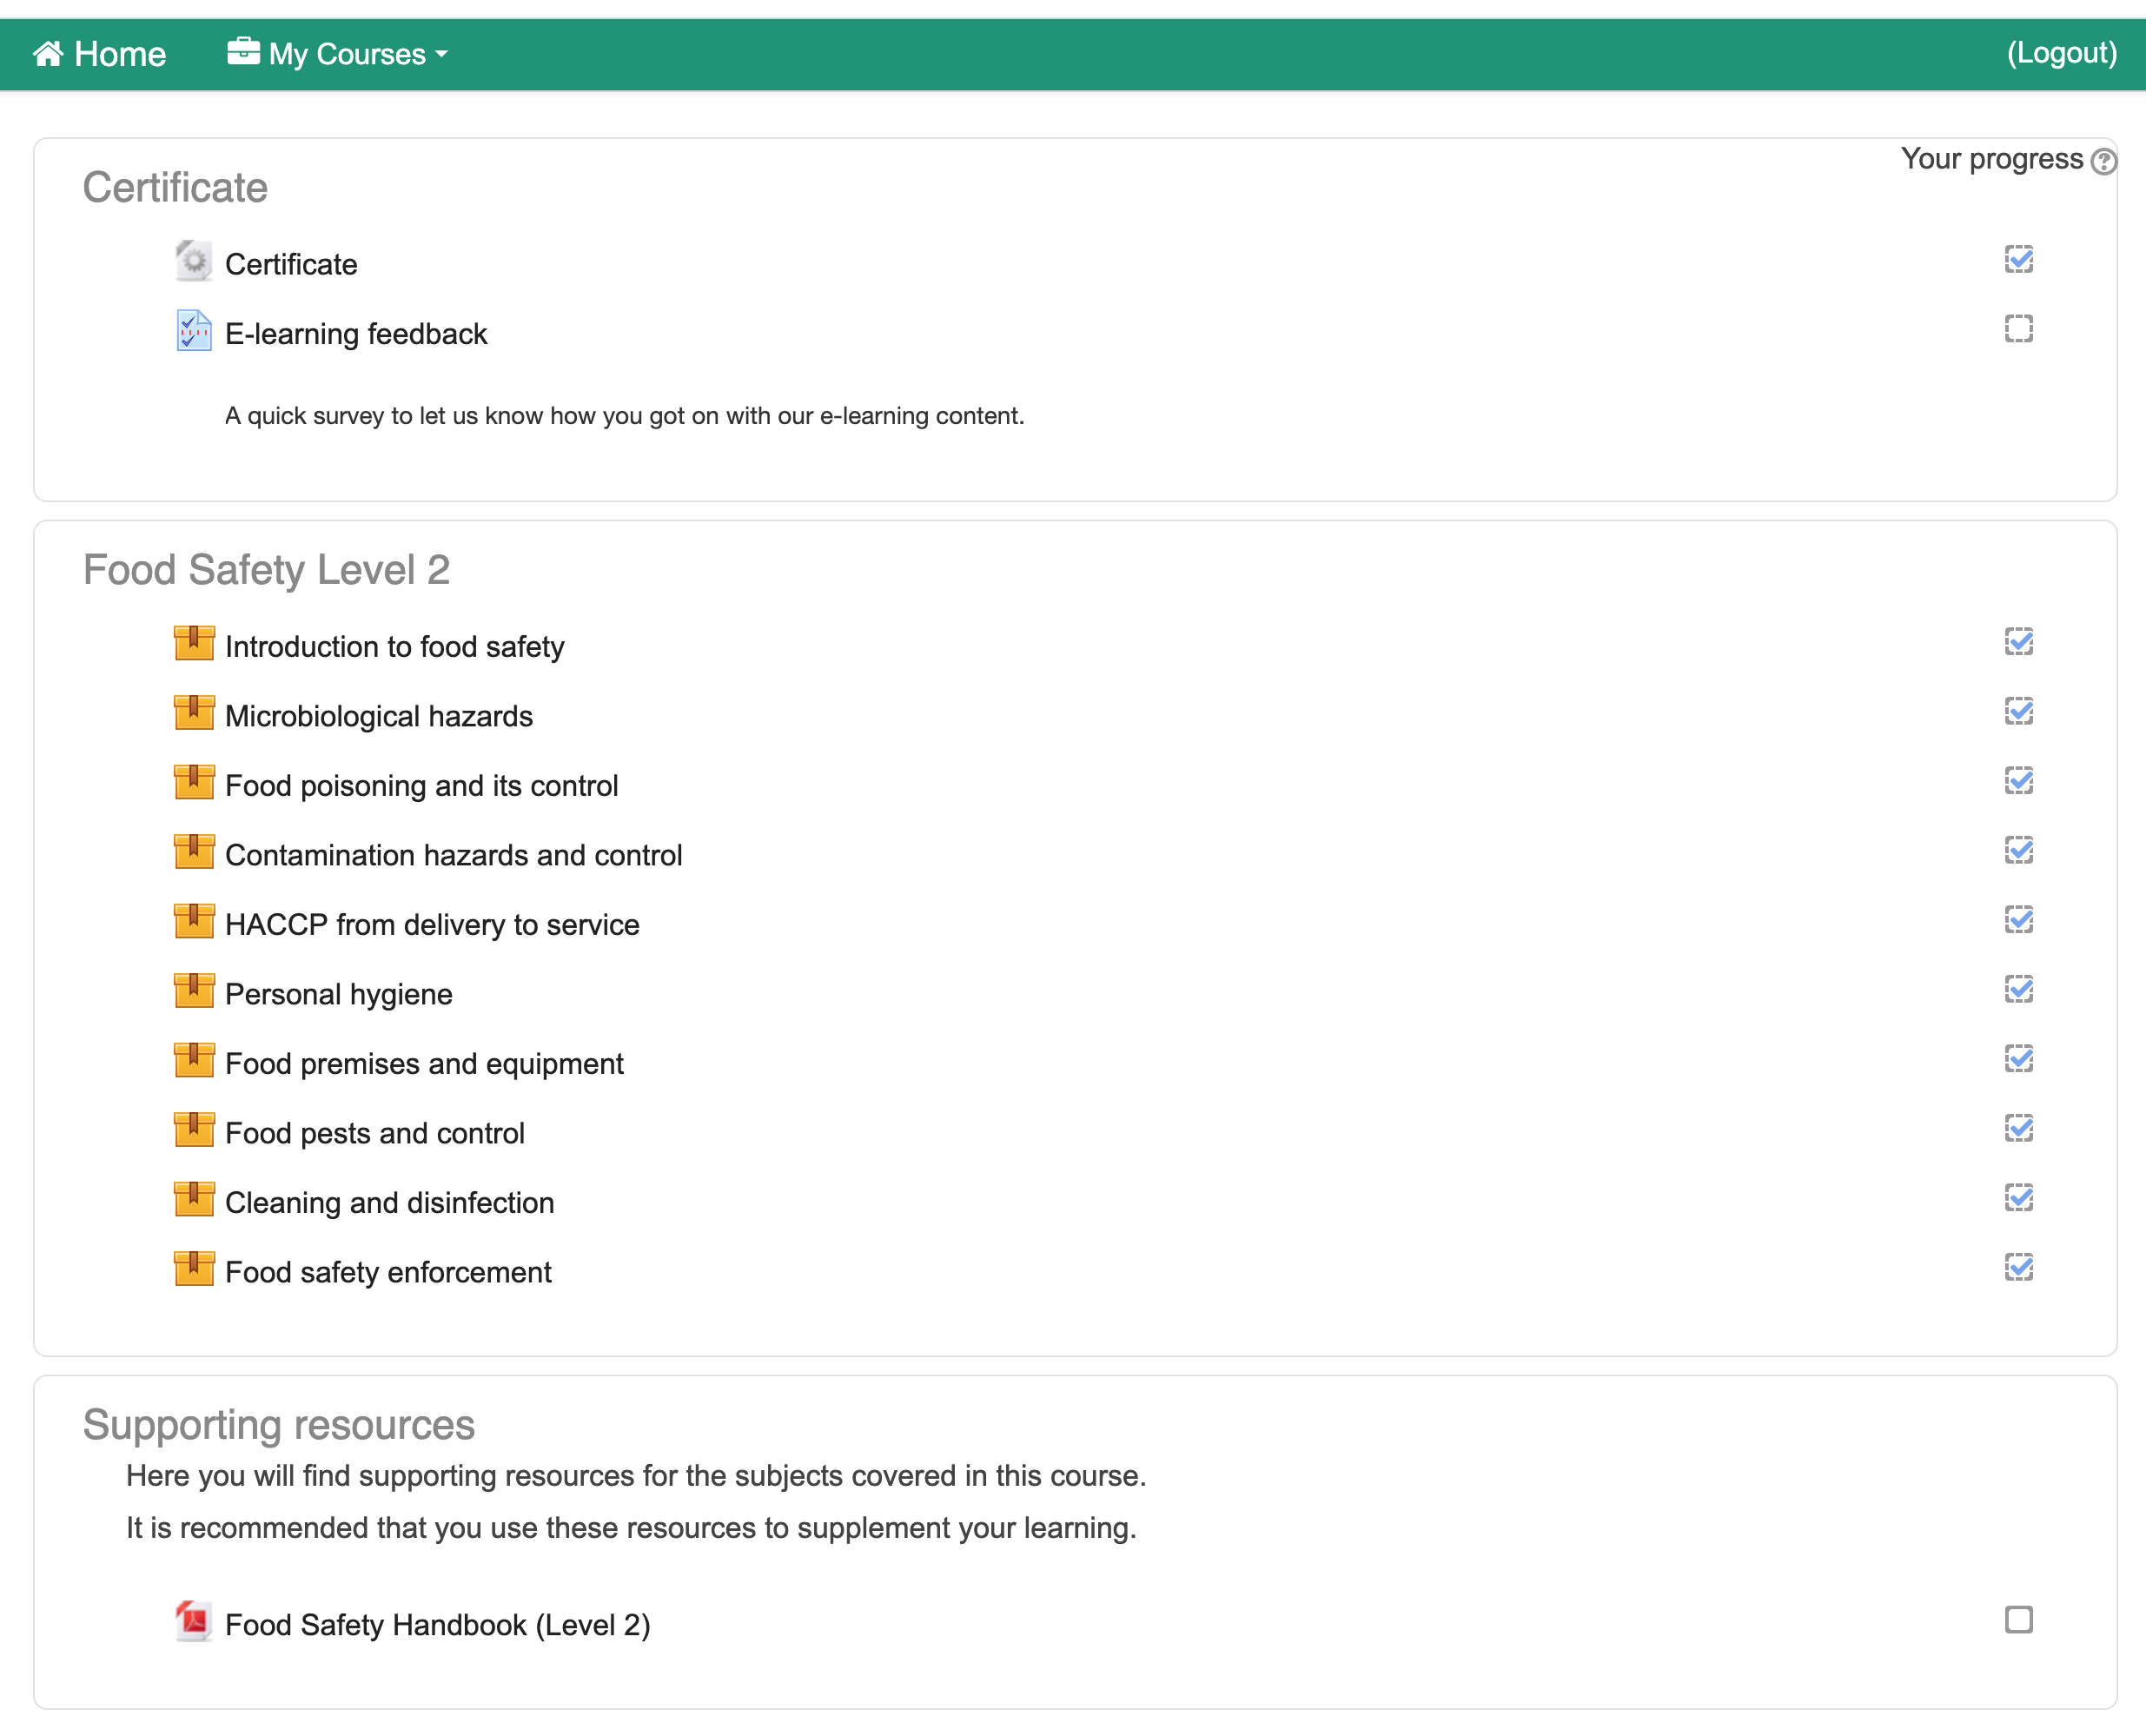Toggle the Certificate completion checkbox
Image resolution: width=2146 pixels, height=1736 pixels.
point(2018,259)
